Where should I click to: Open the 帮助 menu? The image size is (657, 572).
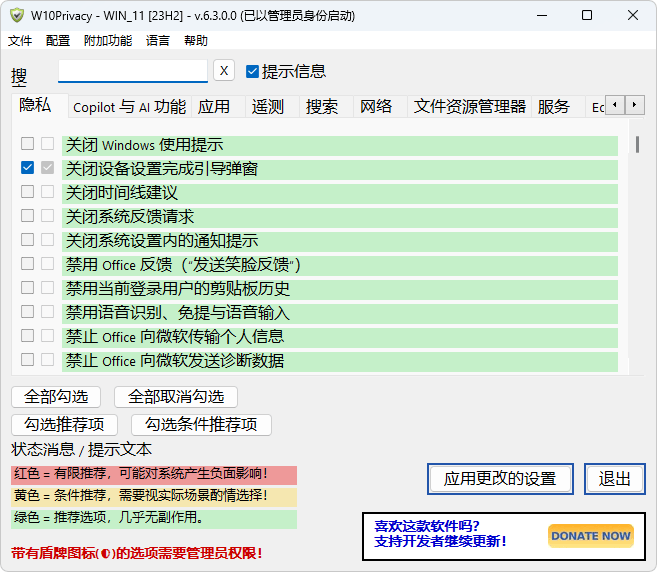click(x=196, y=41)
